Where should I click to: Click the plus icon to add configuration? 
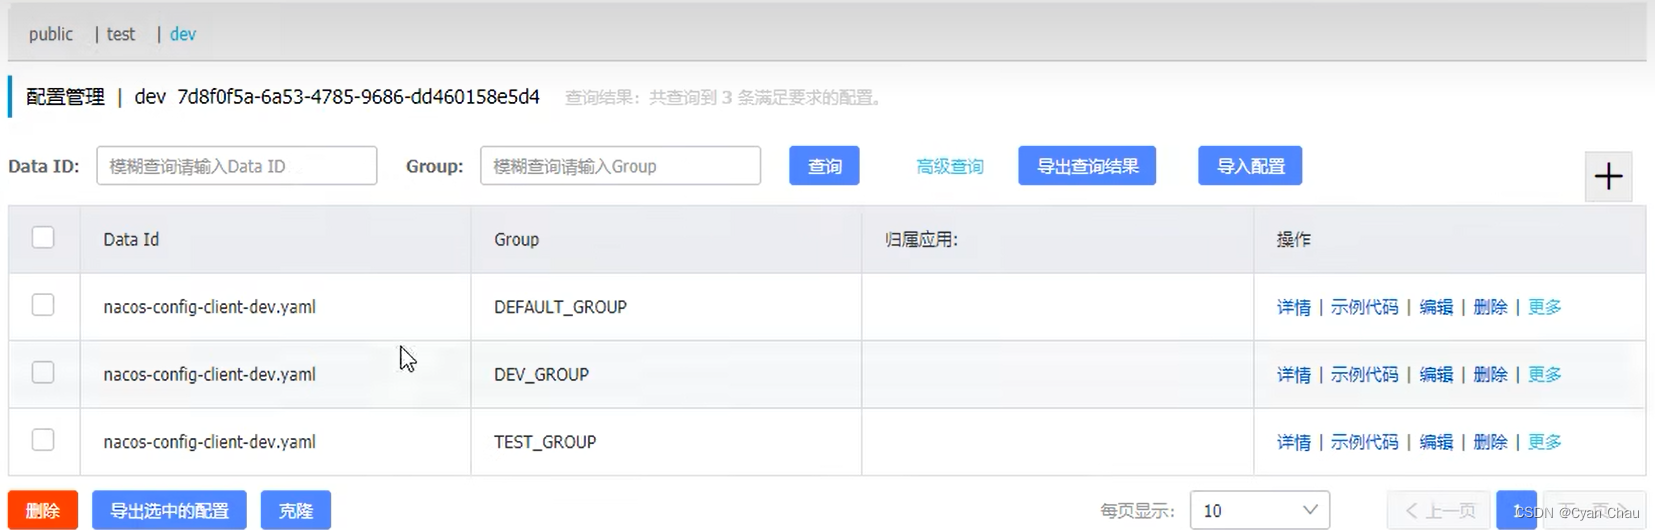(1608, 177)
